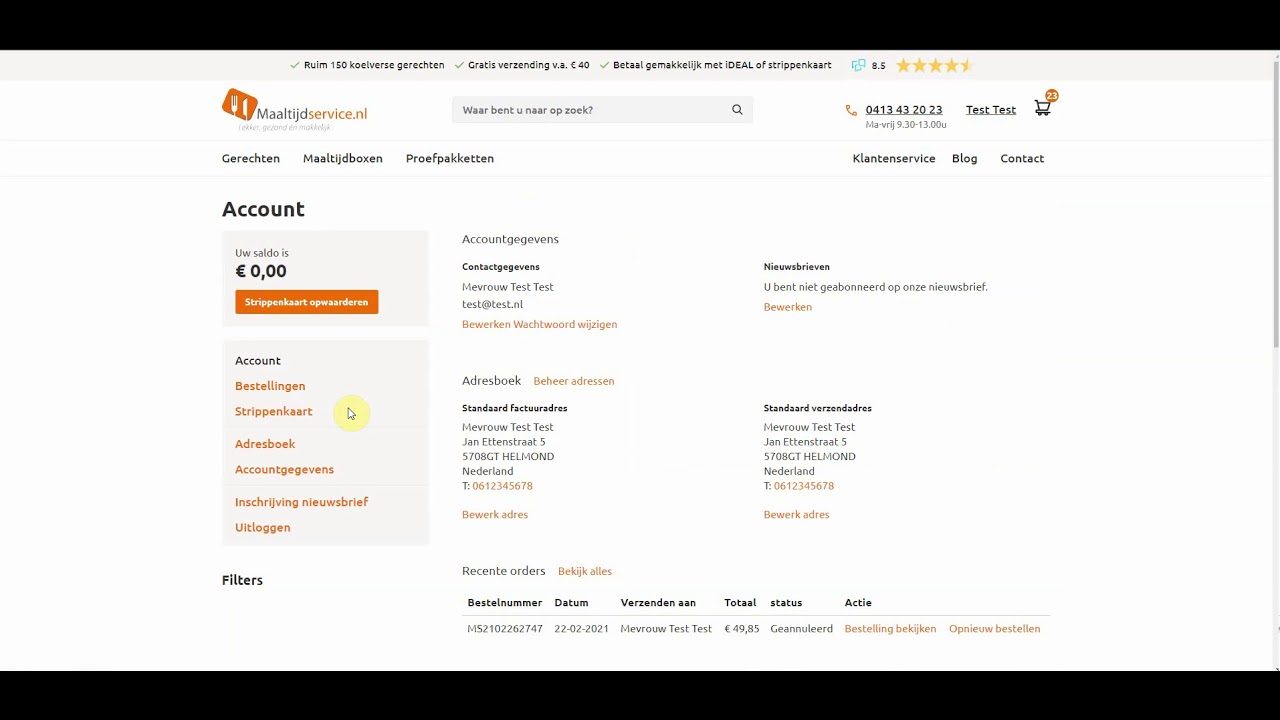Click the Bestelnummer column header
The image size is (1280, 720).
[x=505, y=603]
